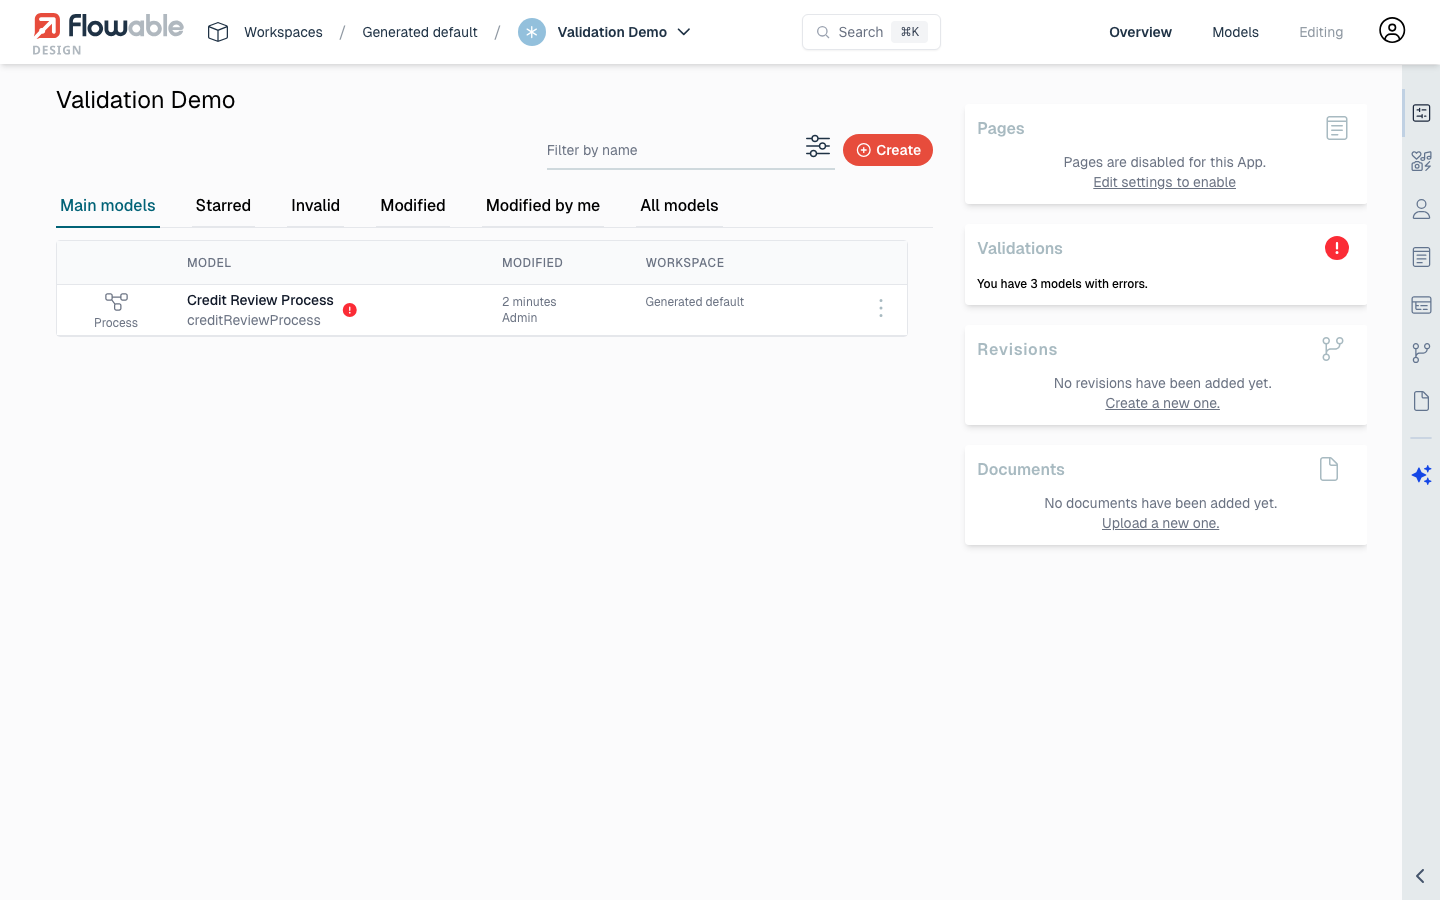Open the filter sliders control near Filter by name
Image resolution: width=1440 pixels, height=900 pixels.
click(818, 146)
